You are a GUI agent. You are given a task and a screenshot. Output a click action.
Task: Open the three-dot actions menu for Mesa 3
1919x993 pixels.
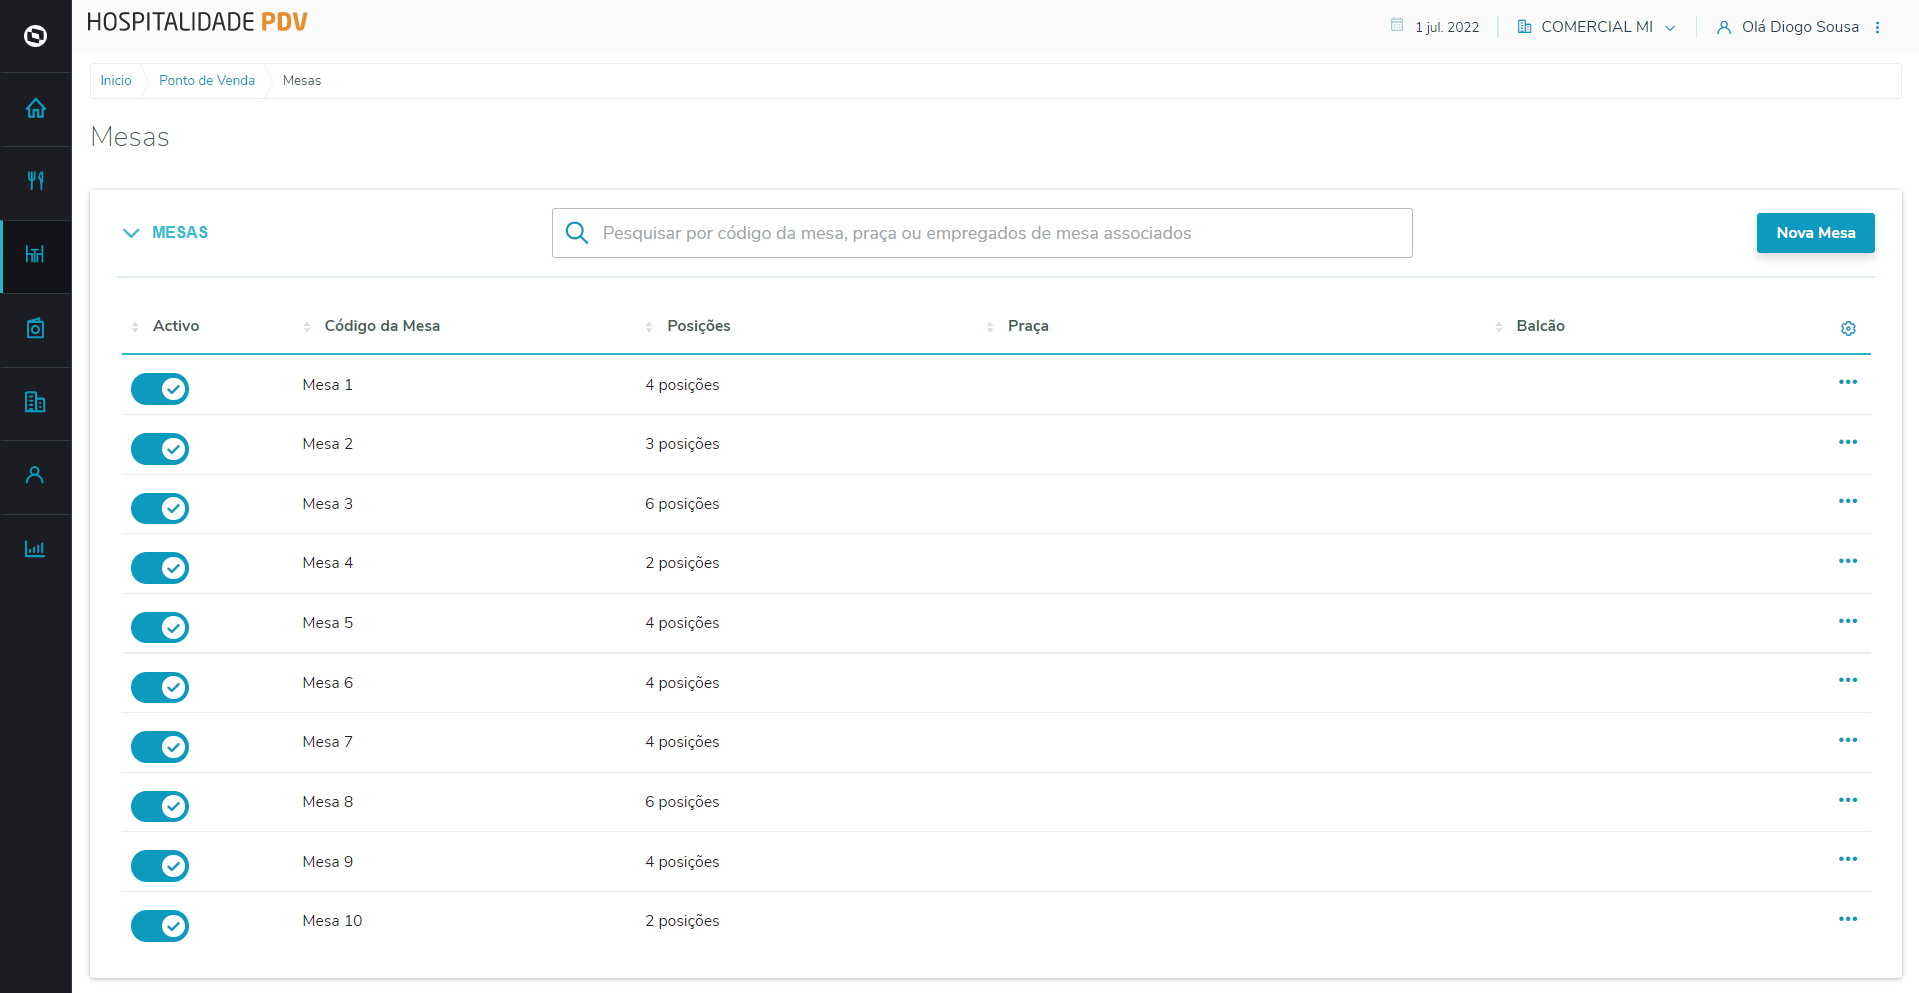click(x=1847, y=501)
